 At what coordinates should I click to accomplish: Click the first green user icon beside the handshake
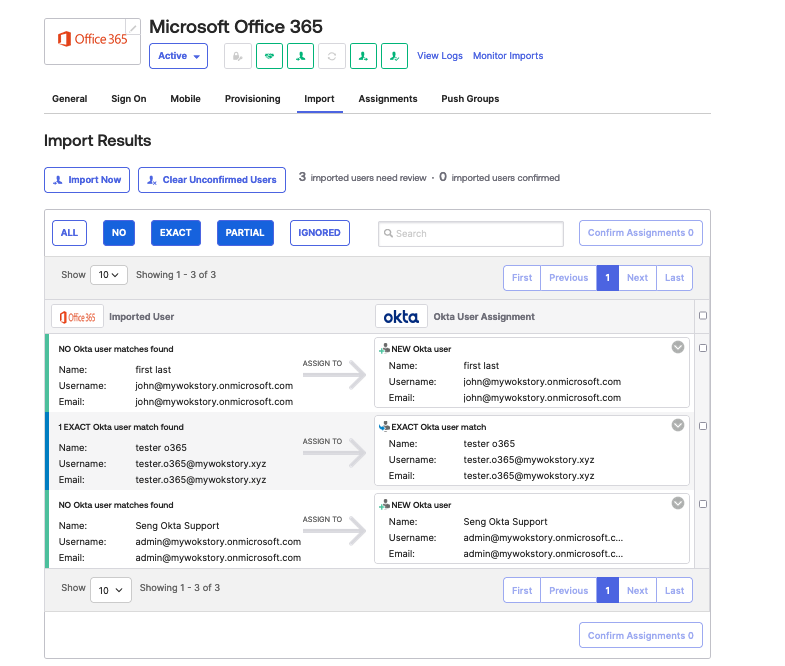point(300,56)
